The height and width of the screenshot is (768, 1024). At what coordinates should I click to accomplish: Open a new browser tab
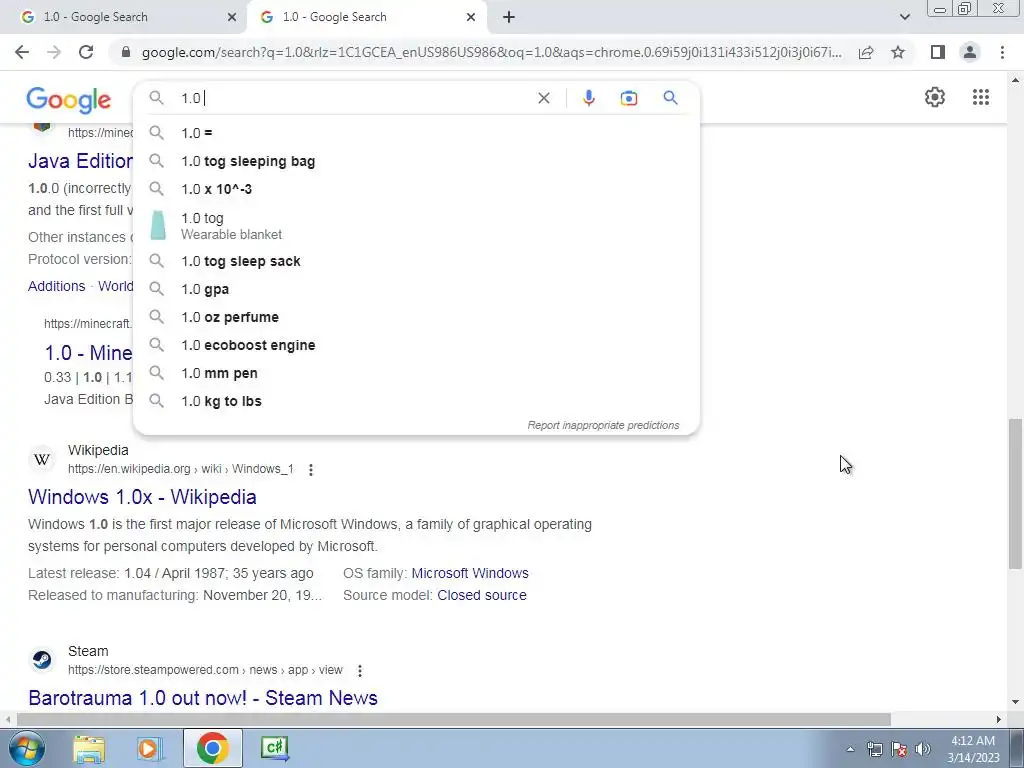(509, 17)
